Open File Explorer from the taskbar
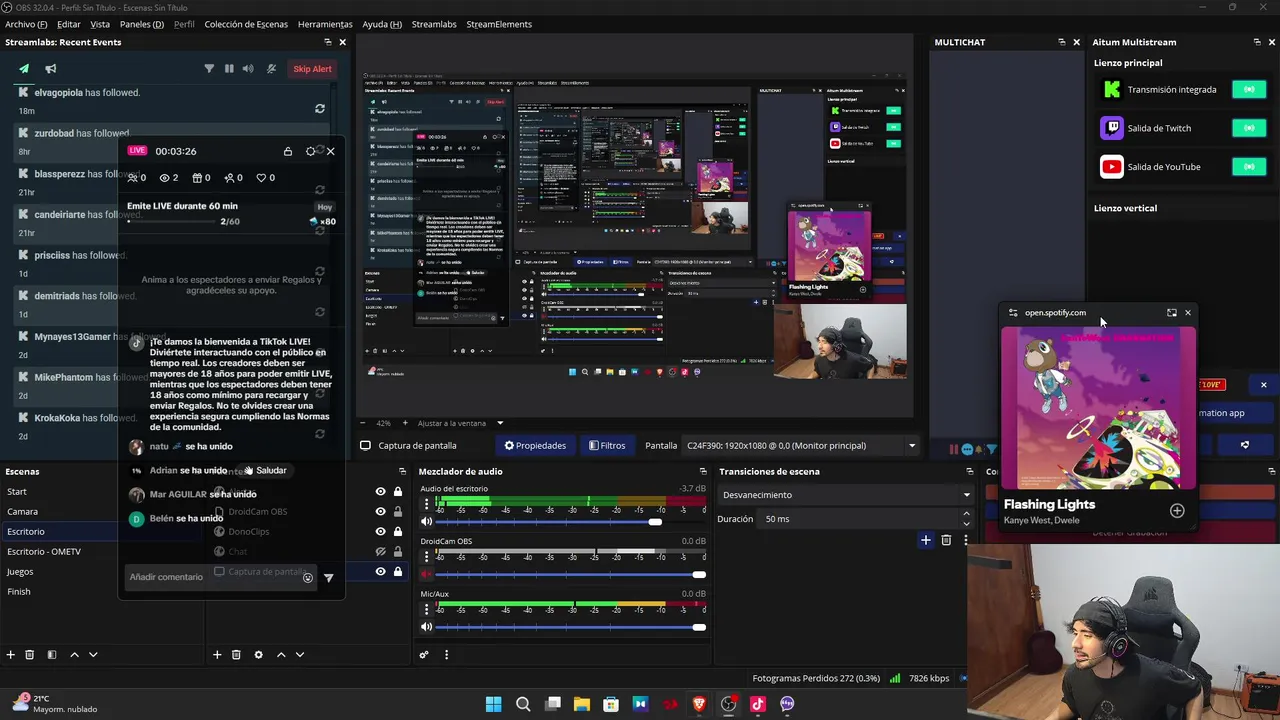 tap(581, 704)
